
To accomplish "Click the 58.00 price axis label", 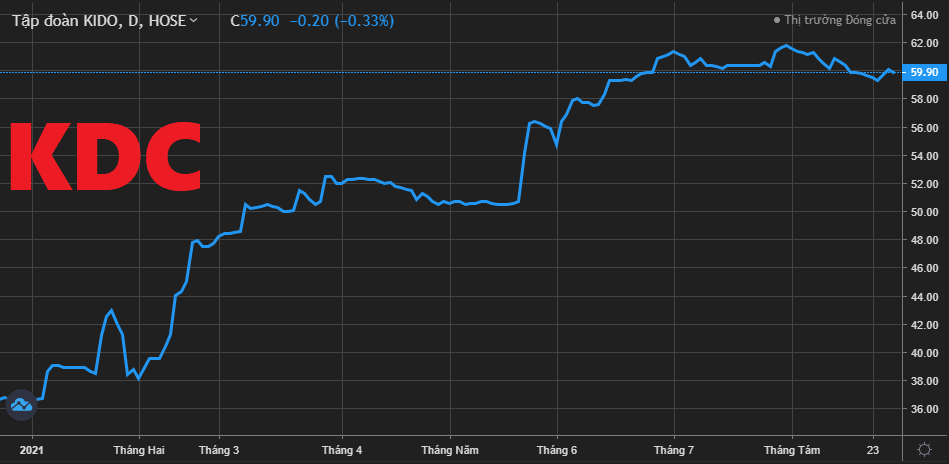I will [924, 99].
